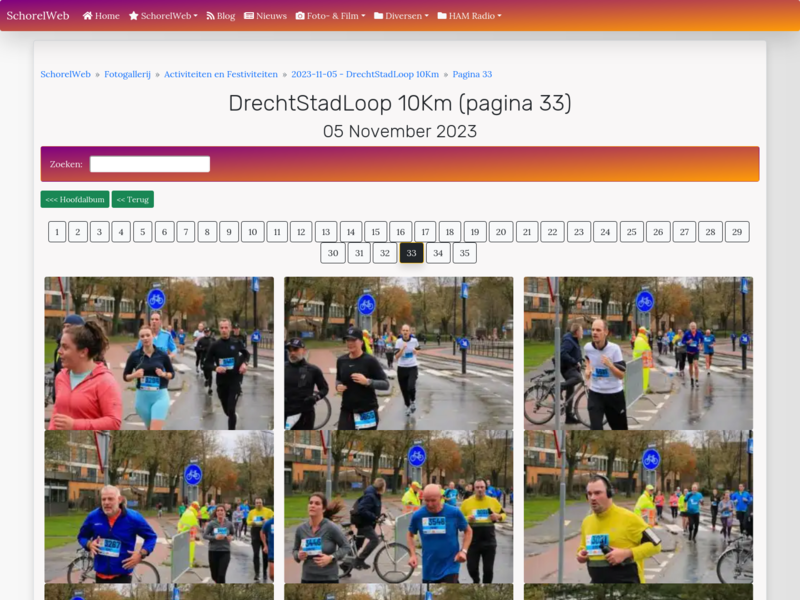The width and height of the screenshot is (800, 600).
Task: Follow the Fotogallerij breadcrumb link
Action: (128, 74)
